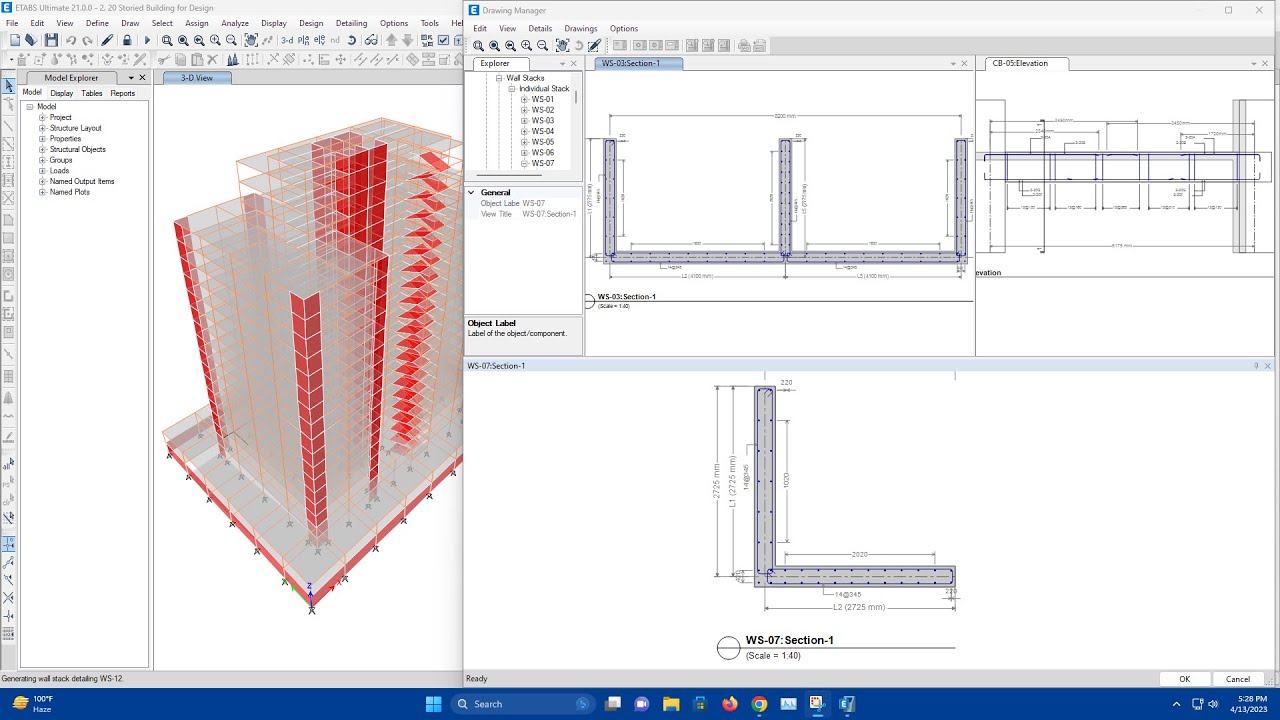
Task: Close the Model Explorer panel
Action: [x=142, y=78]
